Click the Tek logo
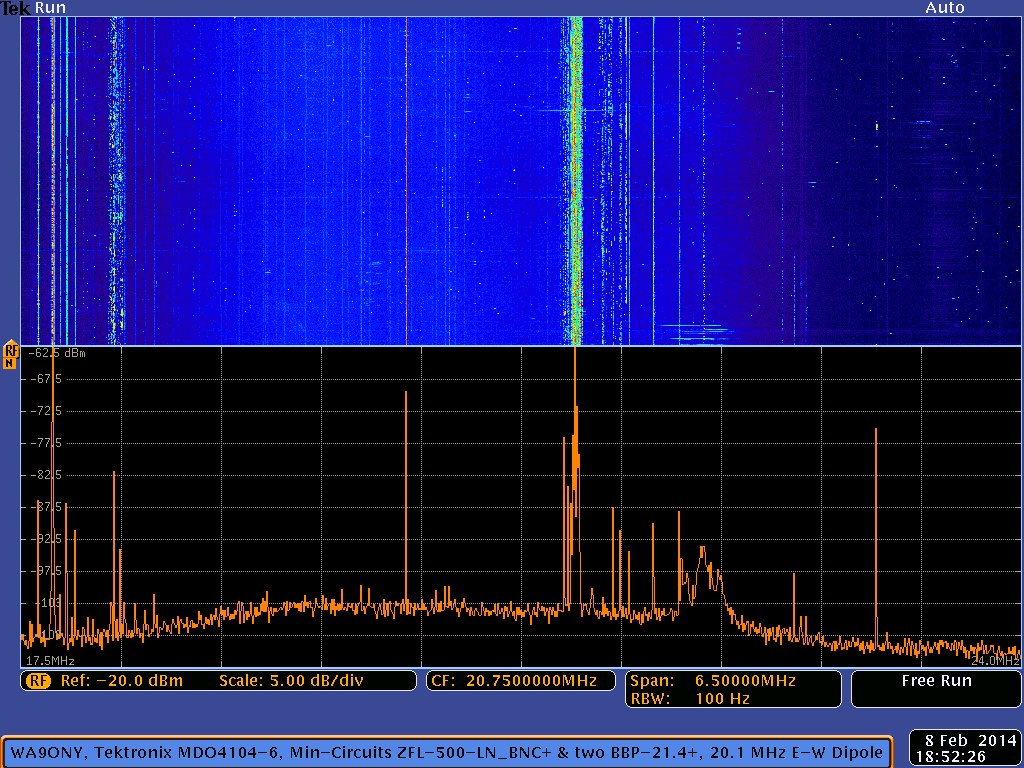Screen dimensions: 1024x768 click(x=15, y=8)
